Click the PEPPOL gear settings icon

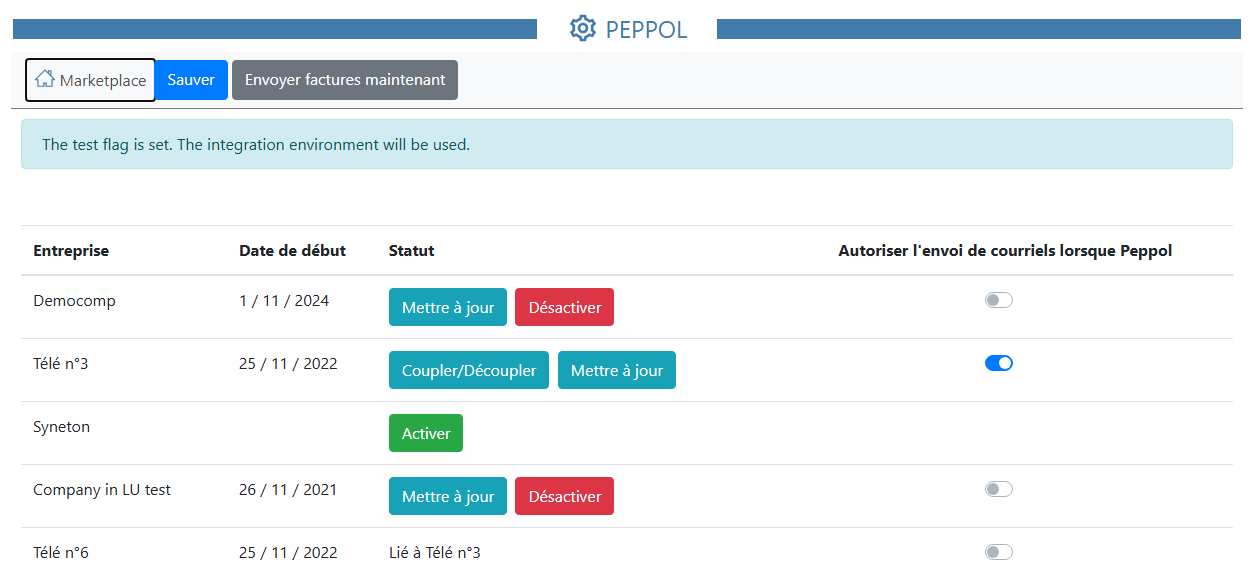(x=582, y=29)
